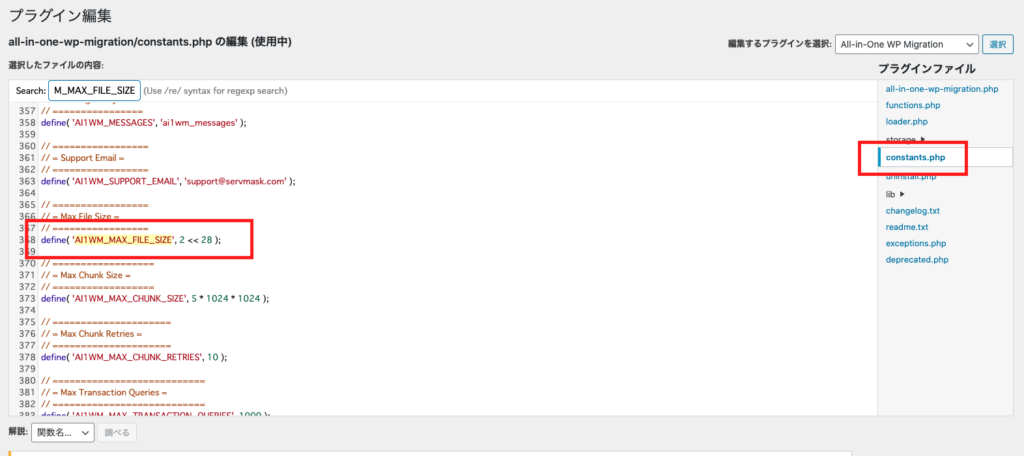Click the 調べる lookup button
Screen dimensions: 1024x456
pyautogui.click(x=118, y=432)
